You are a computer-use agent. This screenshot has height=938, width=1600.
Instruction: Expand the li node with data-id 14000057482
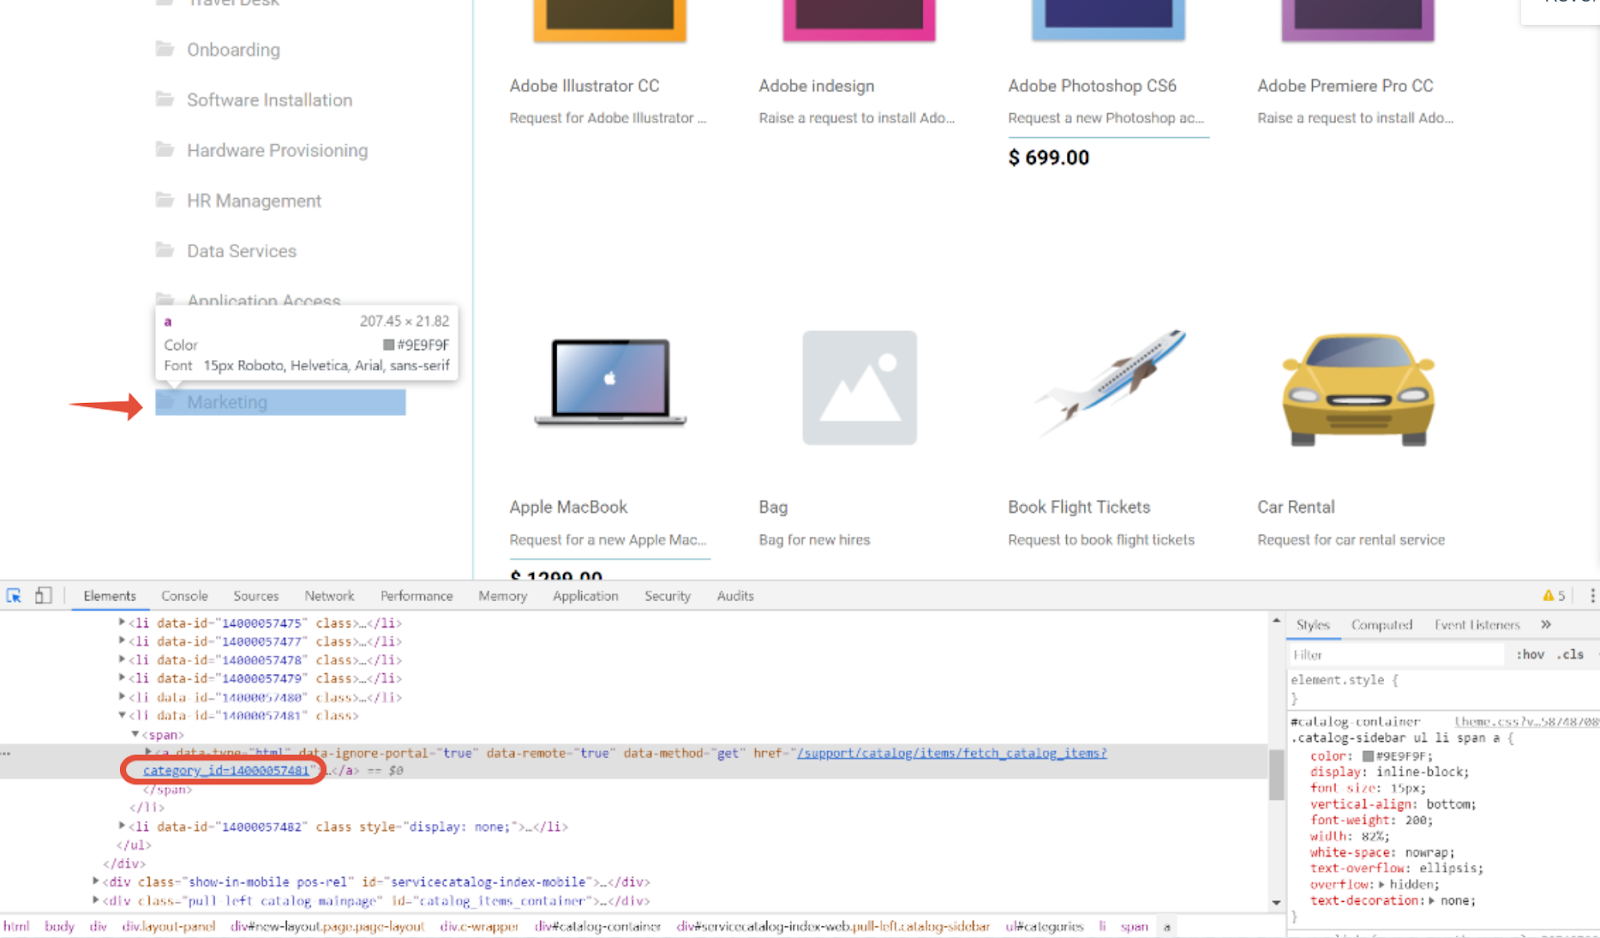122,827
